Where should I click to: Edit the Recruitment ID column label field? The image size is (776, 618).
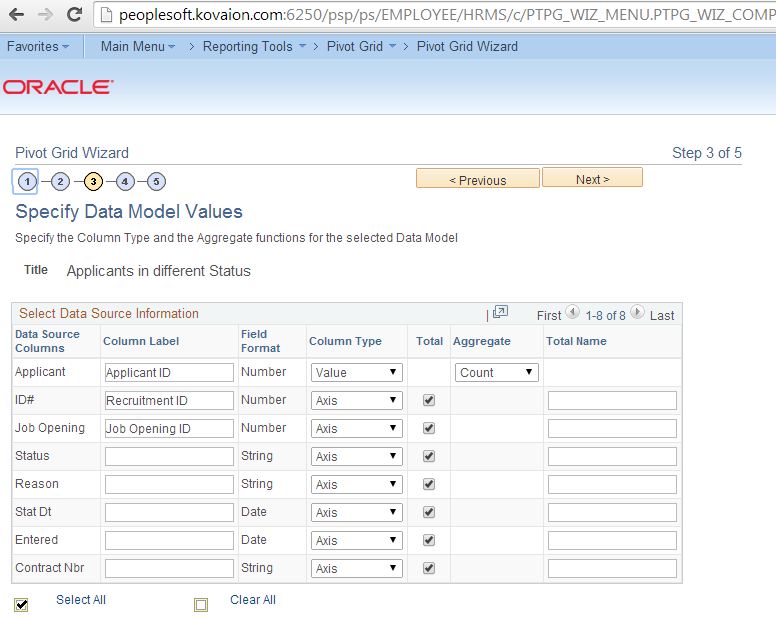click(169, 401)
